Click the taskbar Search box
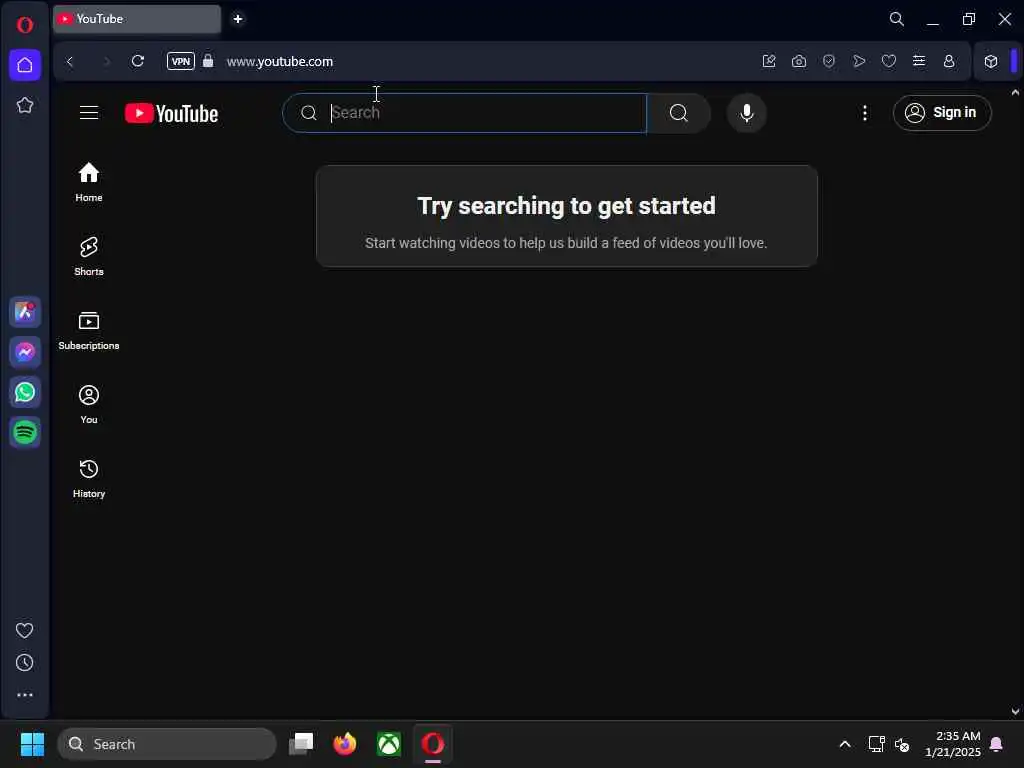Screen dimensions: 1024x768 click(167, 744)
